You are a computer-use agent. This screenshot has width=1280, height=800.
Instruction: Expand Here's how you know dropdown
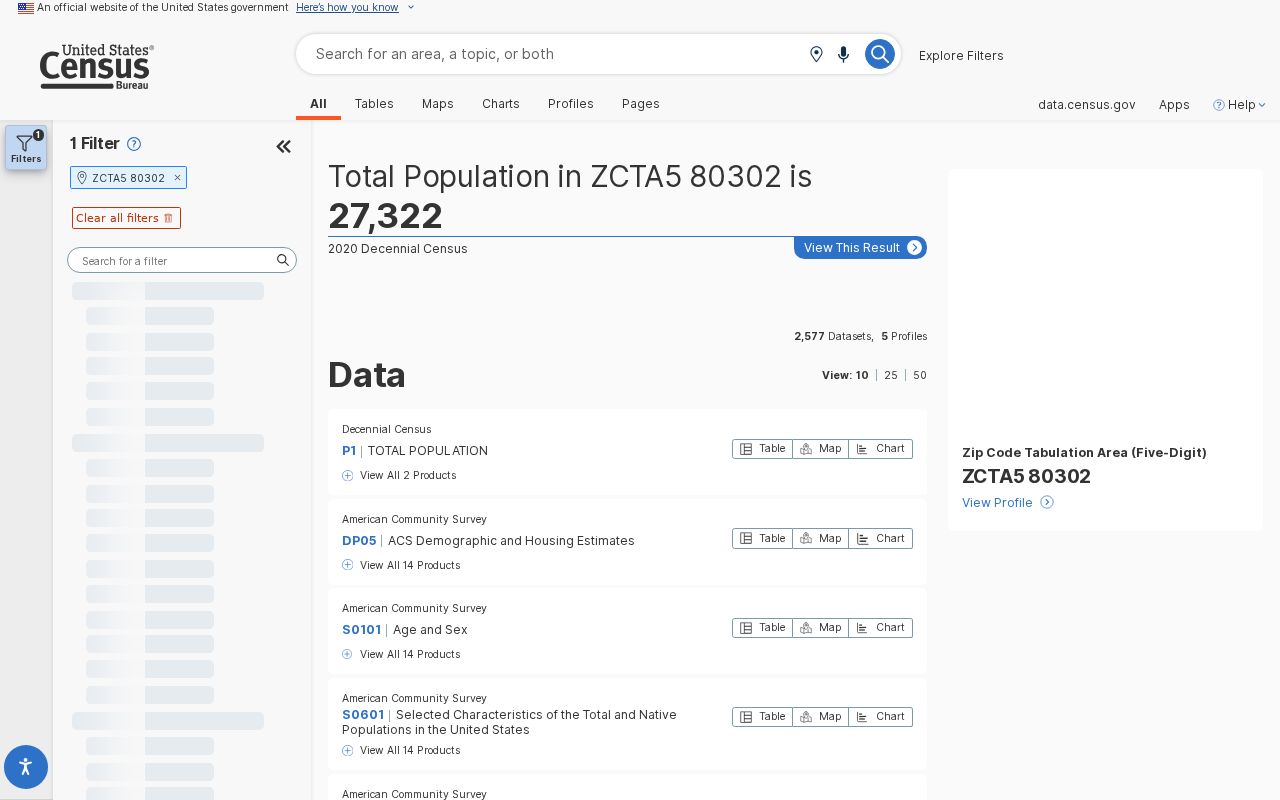pyautogui.click(x=355, y=7)
